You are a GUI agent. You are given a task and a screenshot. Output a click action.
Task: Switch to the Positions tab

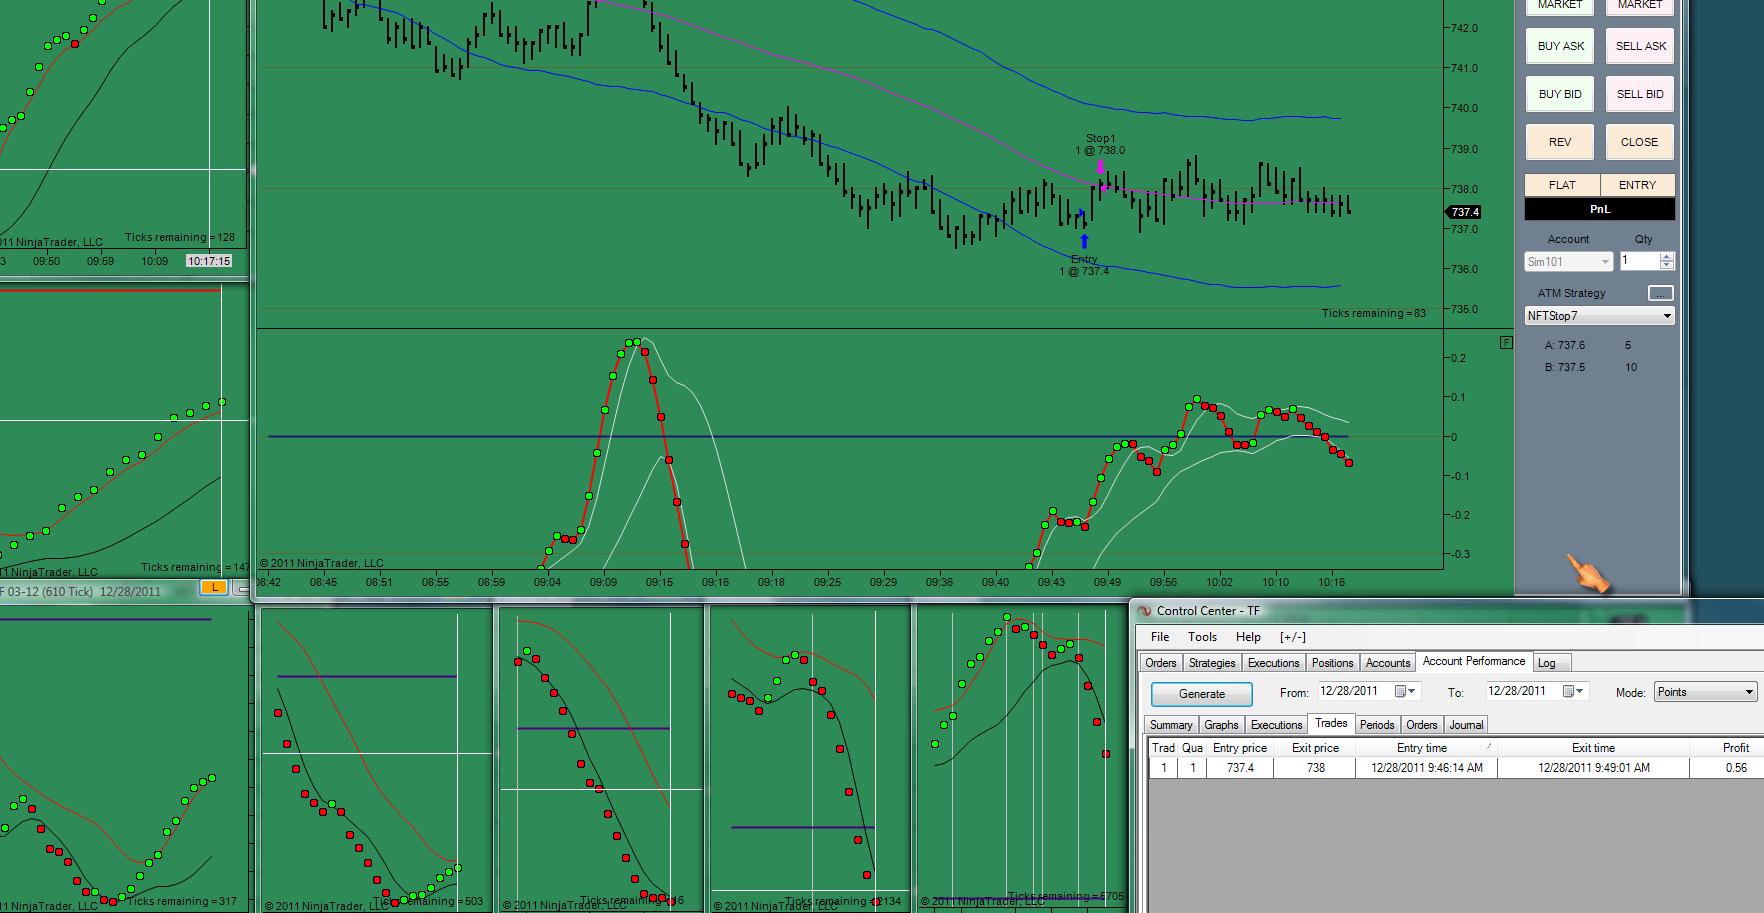(1332, 663)
